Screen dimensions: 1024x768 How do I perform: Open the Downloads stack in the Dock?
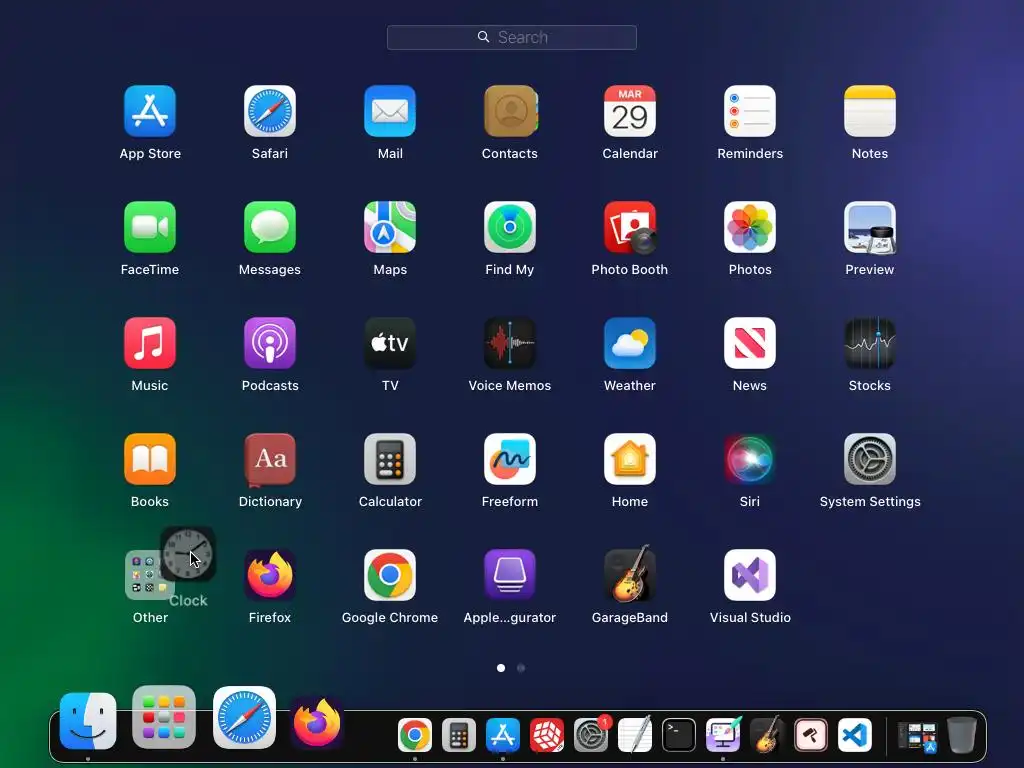point(917,736)
